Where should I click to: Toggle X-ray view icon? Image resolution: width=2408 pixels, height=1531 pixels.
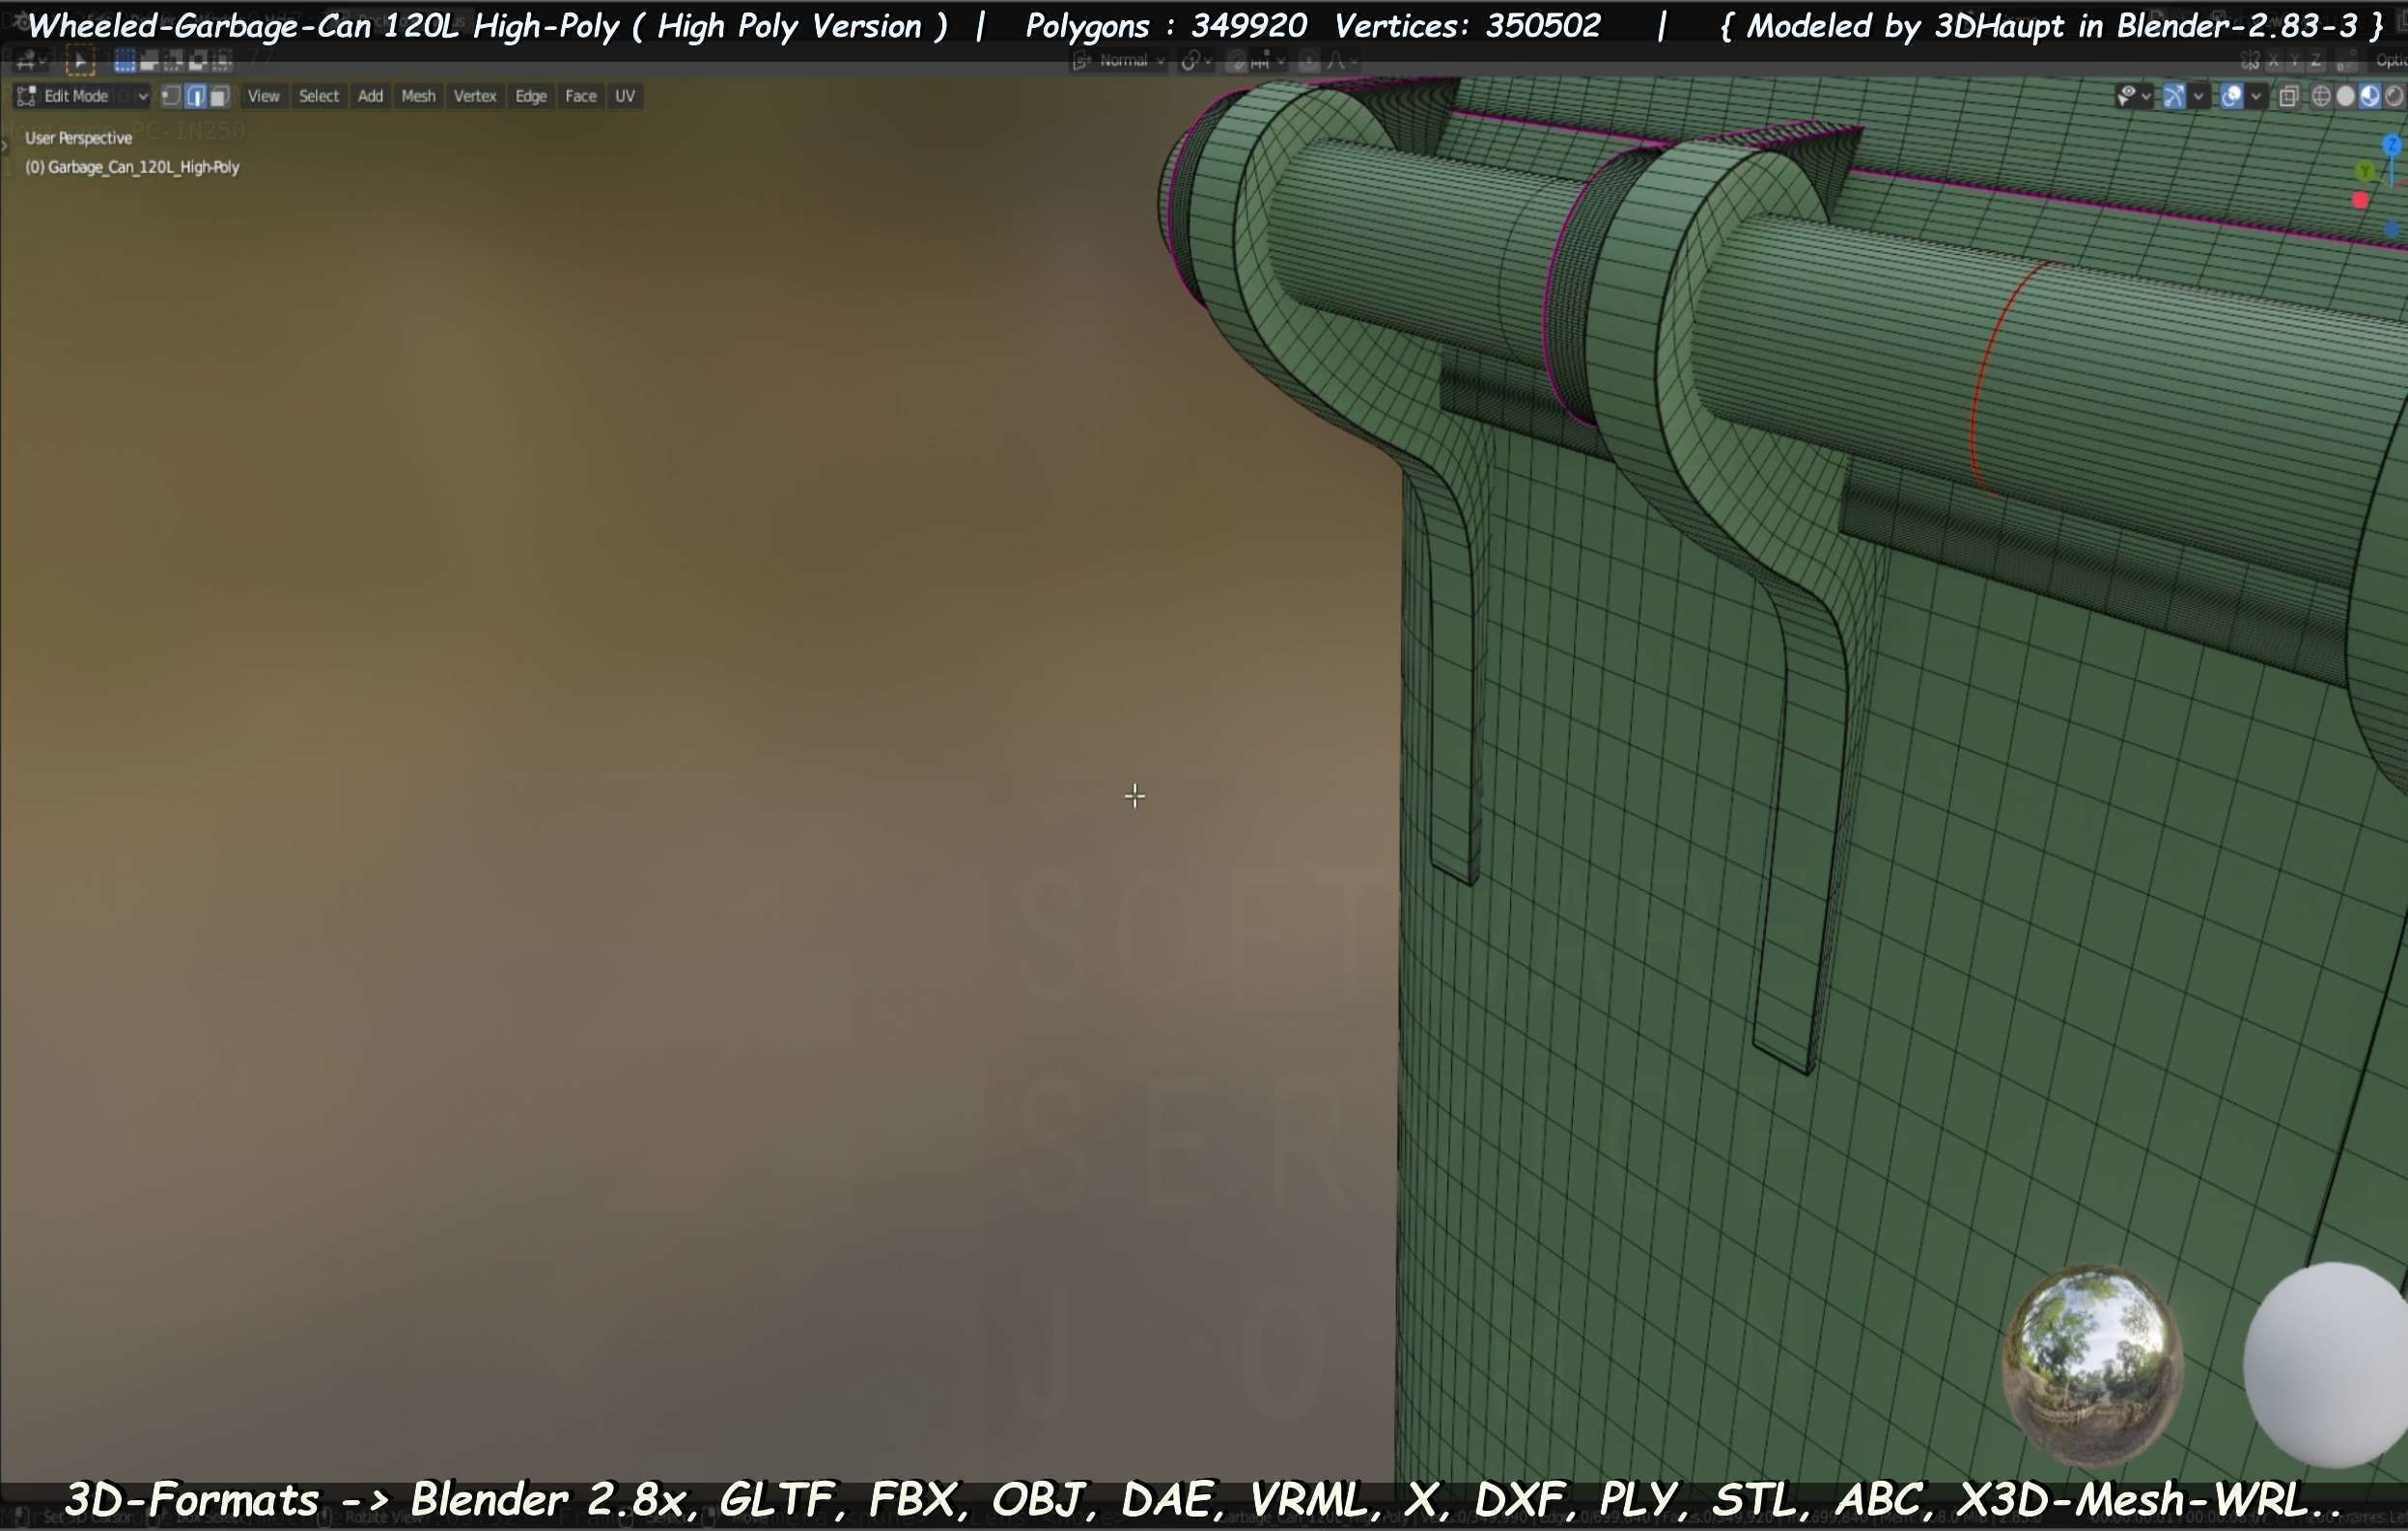coord(2288,96)
